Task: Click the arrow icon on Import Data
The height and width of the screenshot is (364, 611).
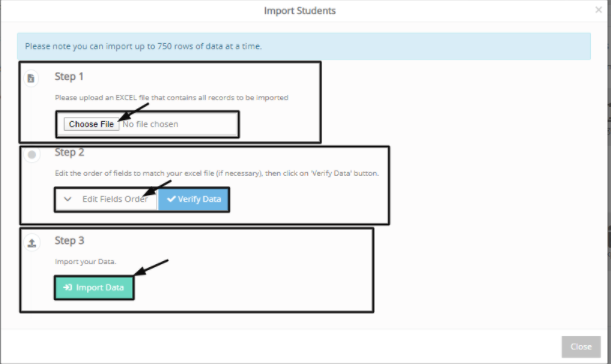Action: tap(67, 288)
